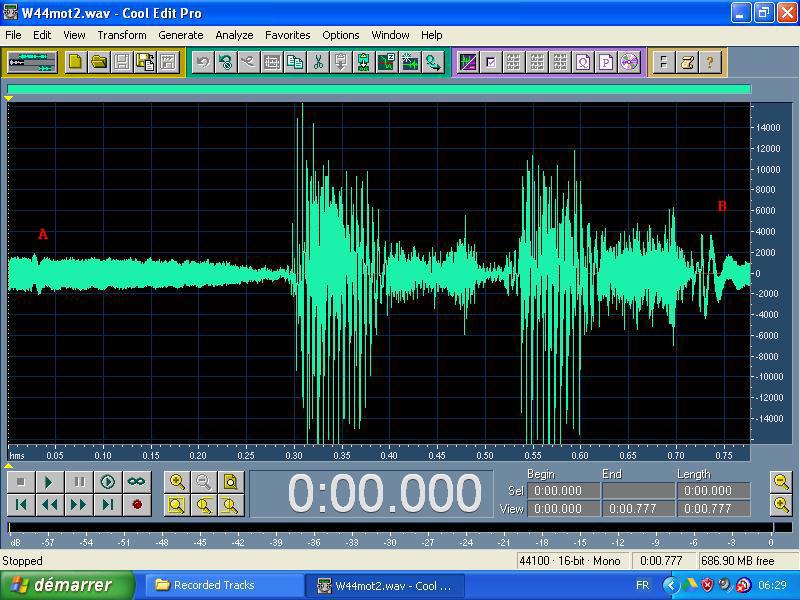Viewport: 800px width, 600px height.
Task: Open the Favorites menu
Action: tap(287, 35)
